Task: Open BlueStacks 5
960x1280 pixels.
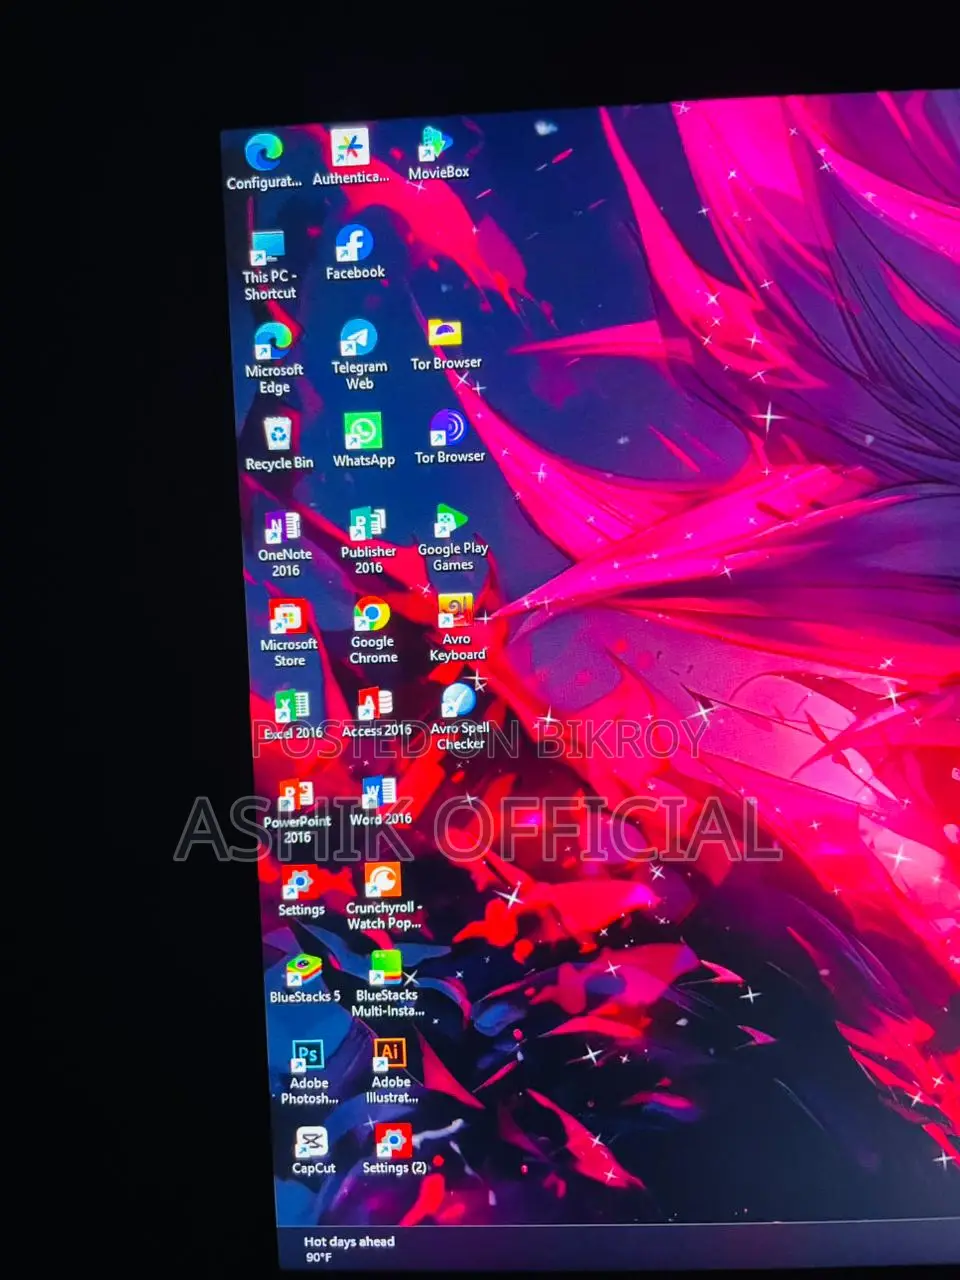Action: point(304,979)
